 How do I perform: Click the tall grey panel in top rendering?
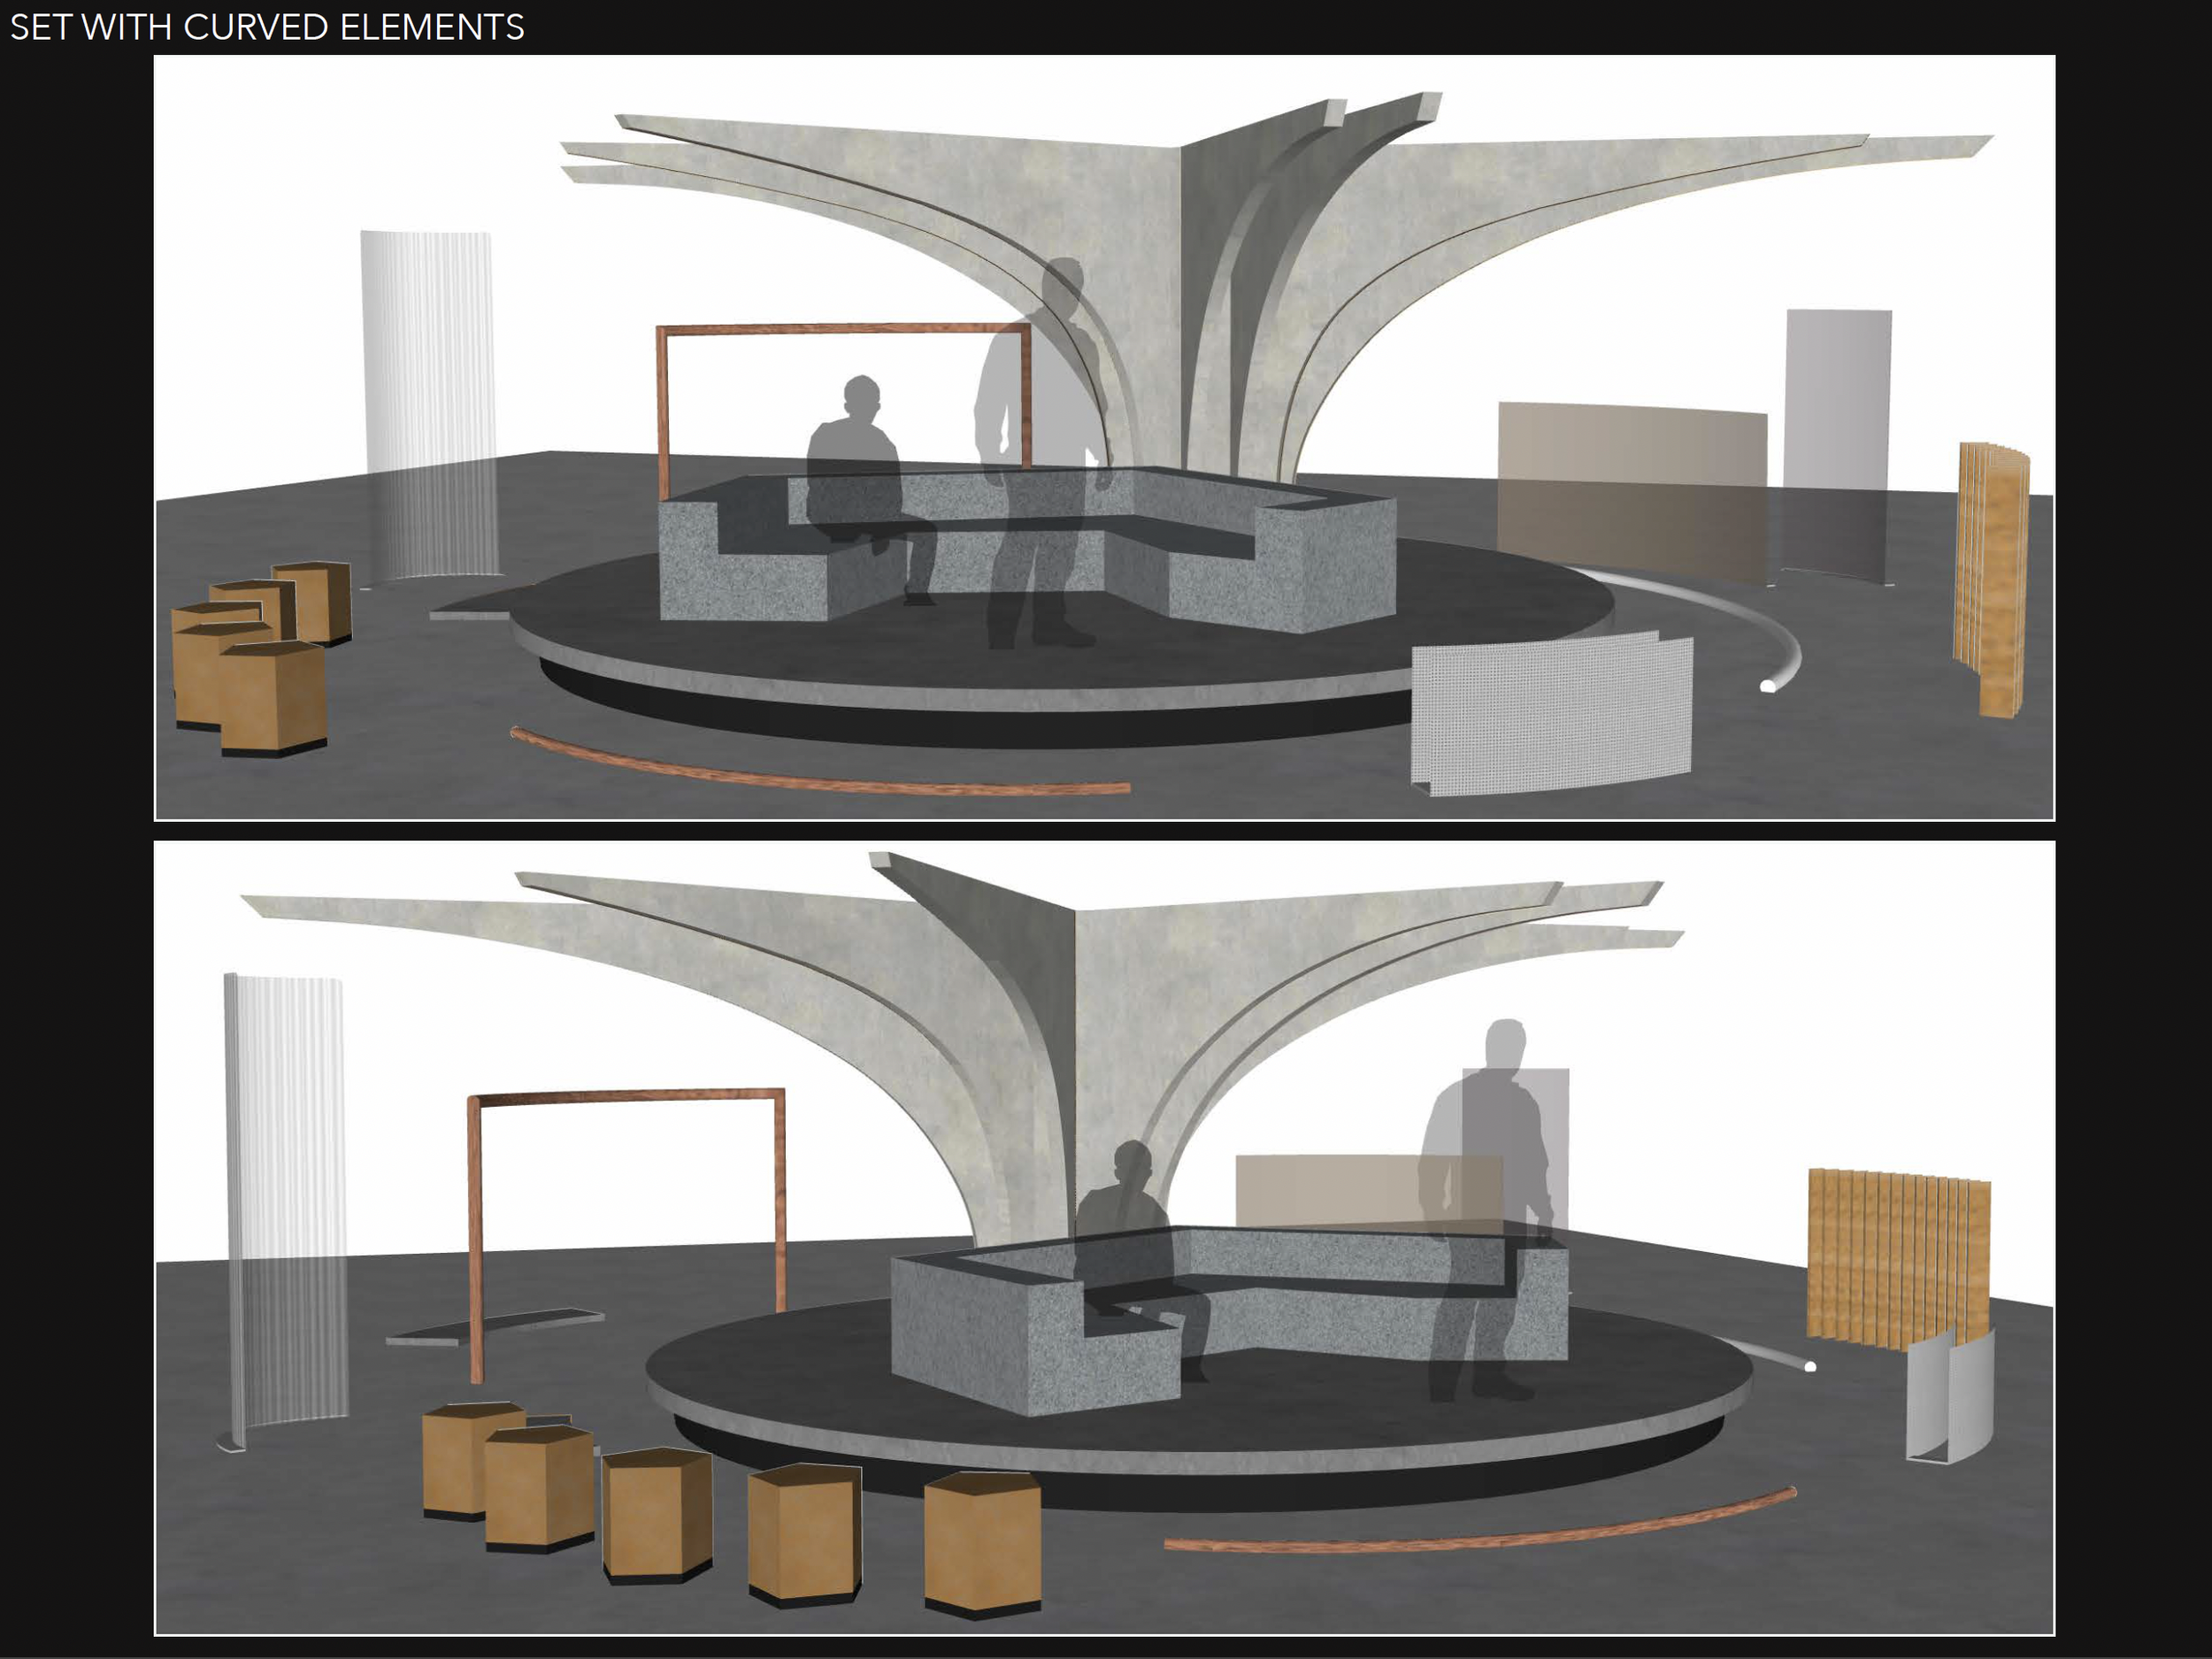1837,420
